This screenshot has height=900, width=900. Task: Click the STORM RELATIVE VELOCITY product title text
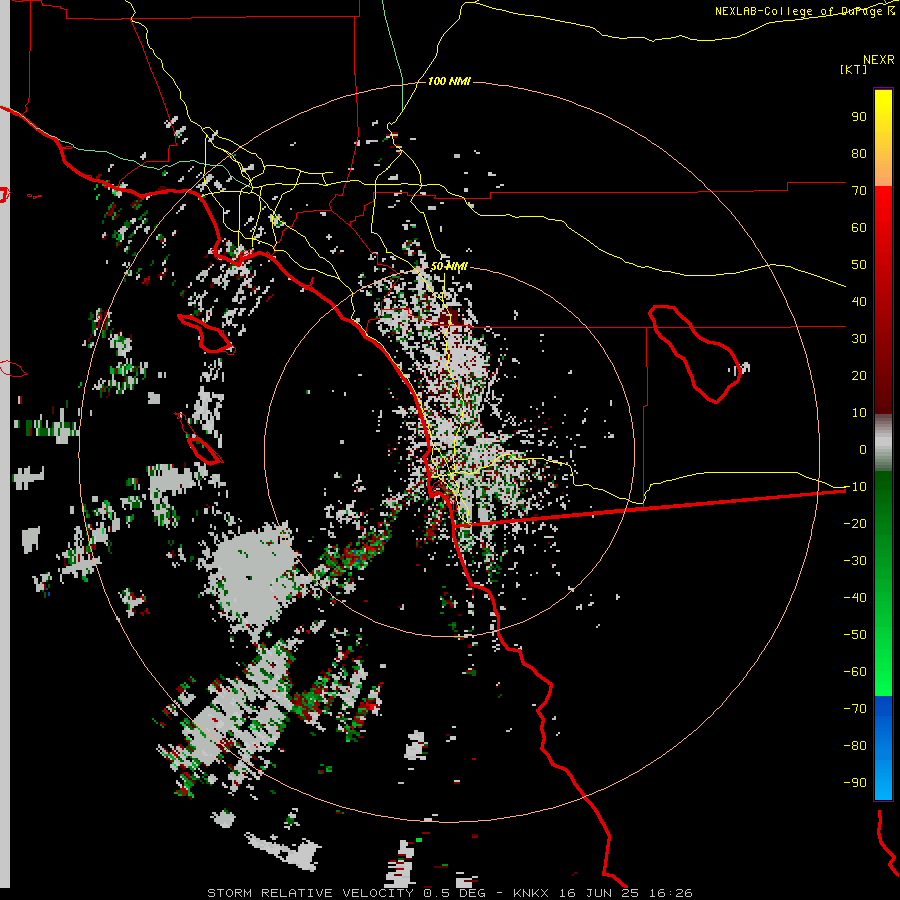310,893
